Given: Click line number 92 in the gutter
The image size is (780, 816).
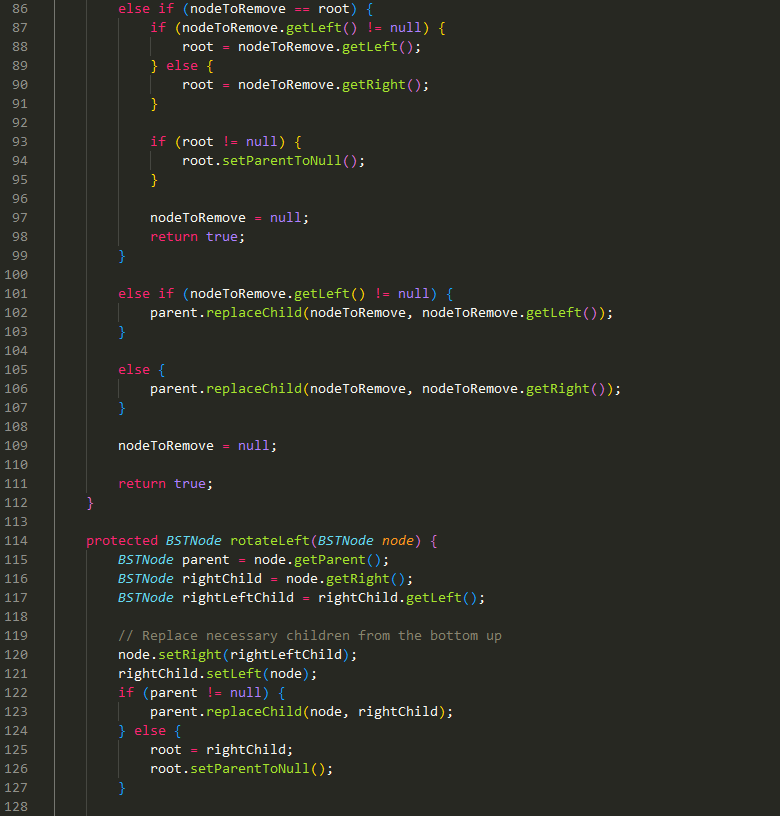Looking at the screenshot, I should [20, 123].
